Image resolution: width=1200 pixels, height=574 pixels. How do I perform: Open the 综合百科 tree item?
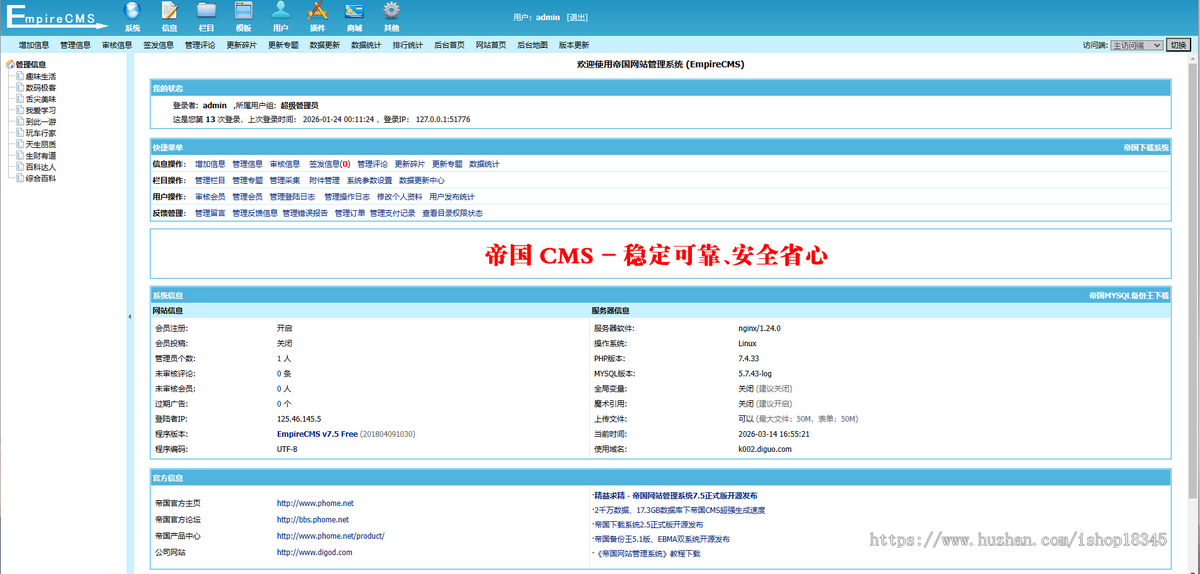(x=41, y=178)
